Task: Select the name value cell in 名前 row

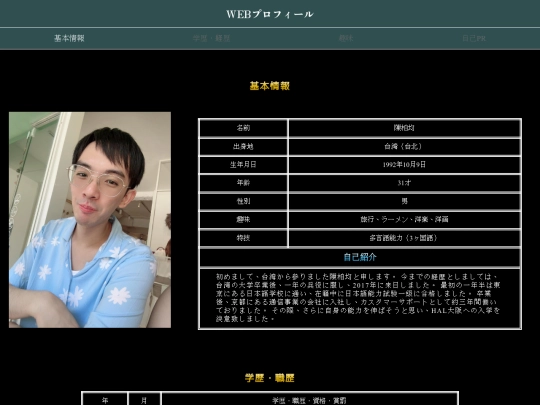Action: coord(404,128)
